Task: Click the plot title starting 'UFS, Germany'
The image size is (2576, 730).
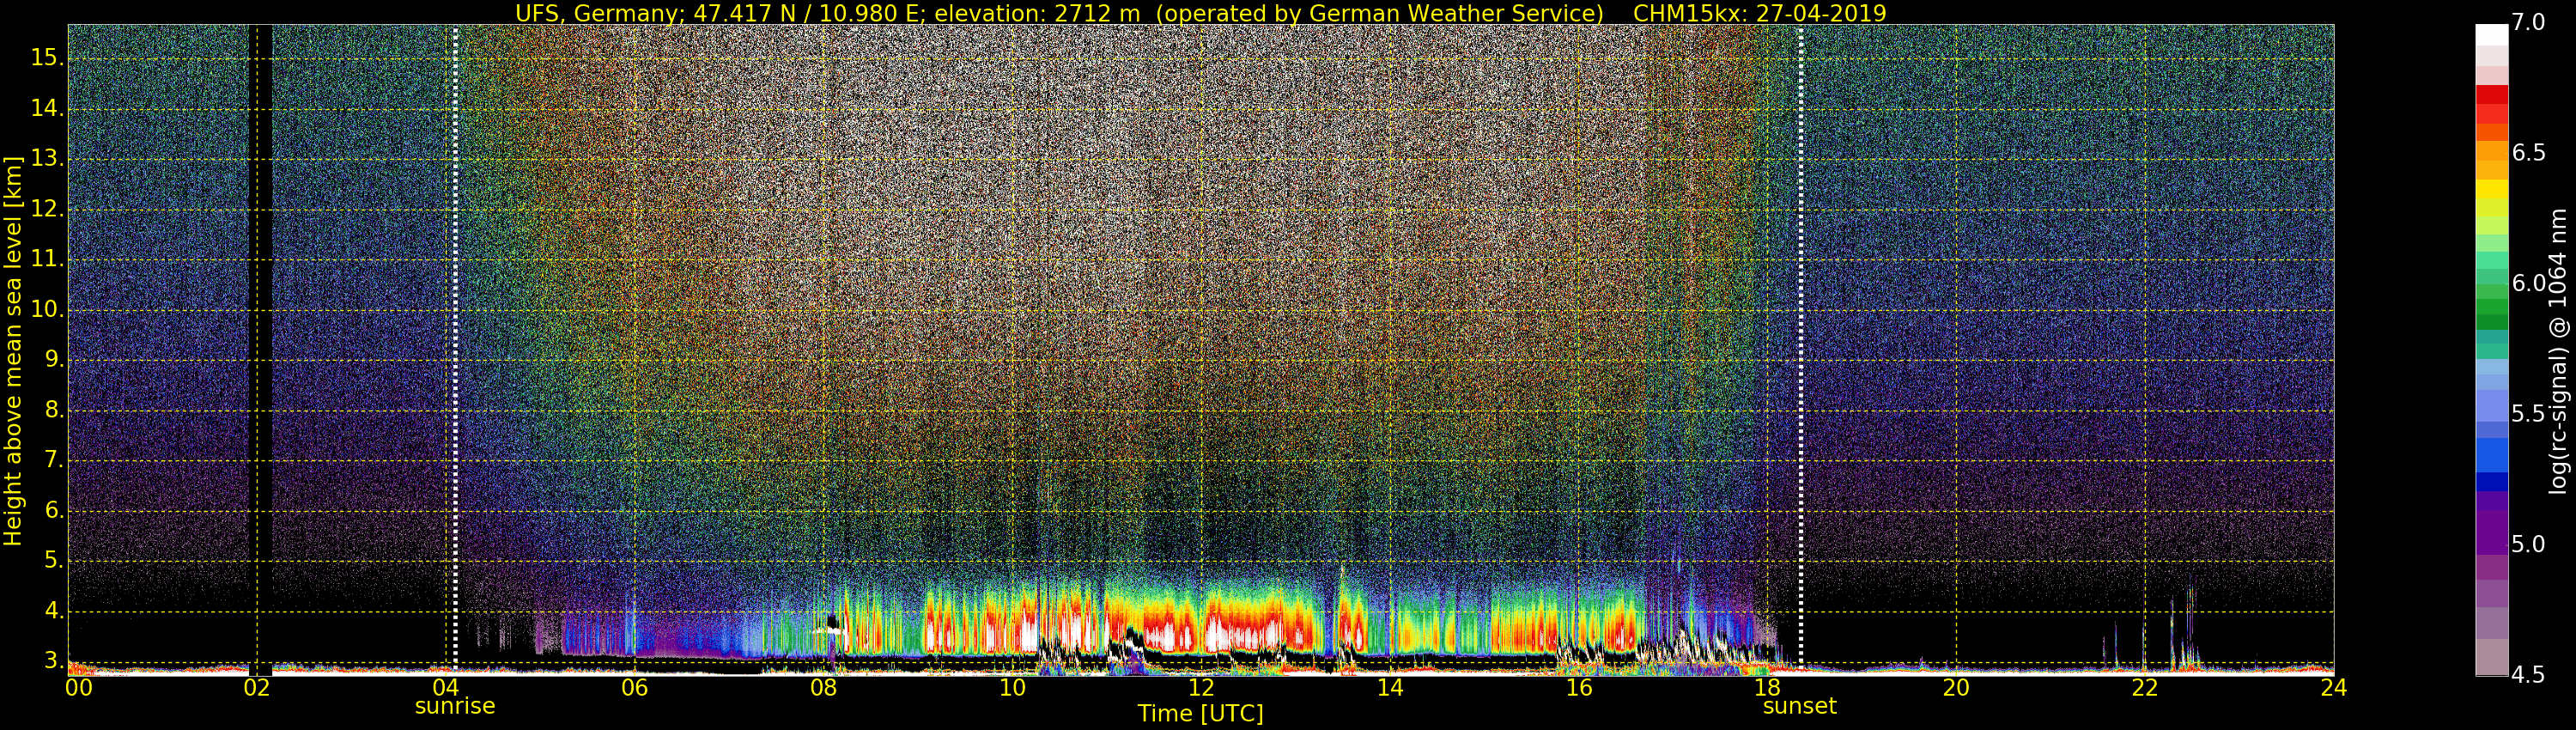Action: click(1200, 13)
